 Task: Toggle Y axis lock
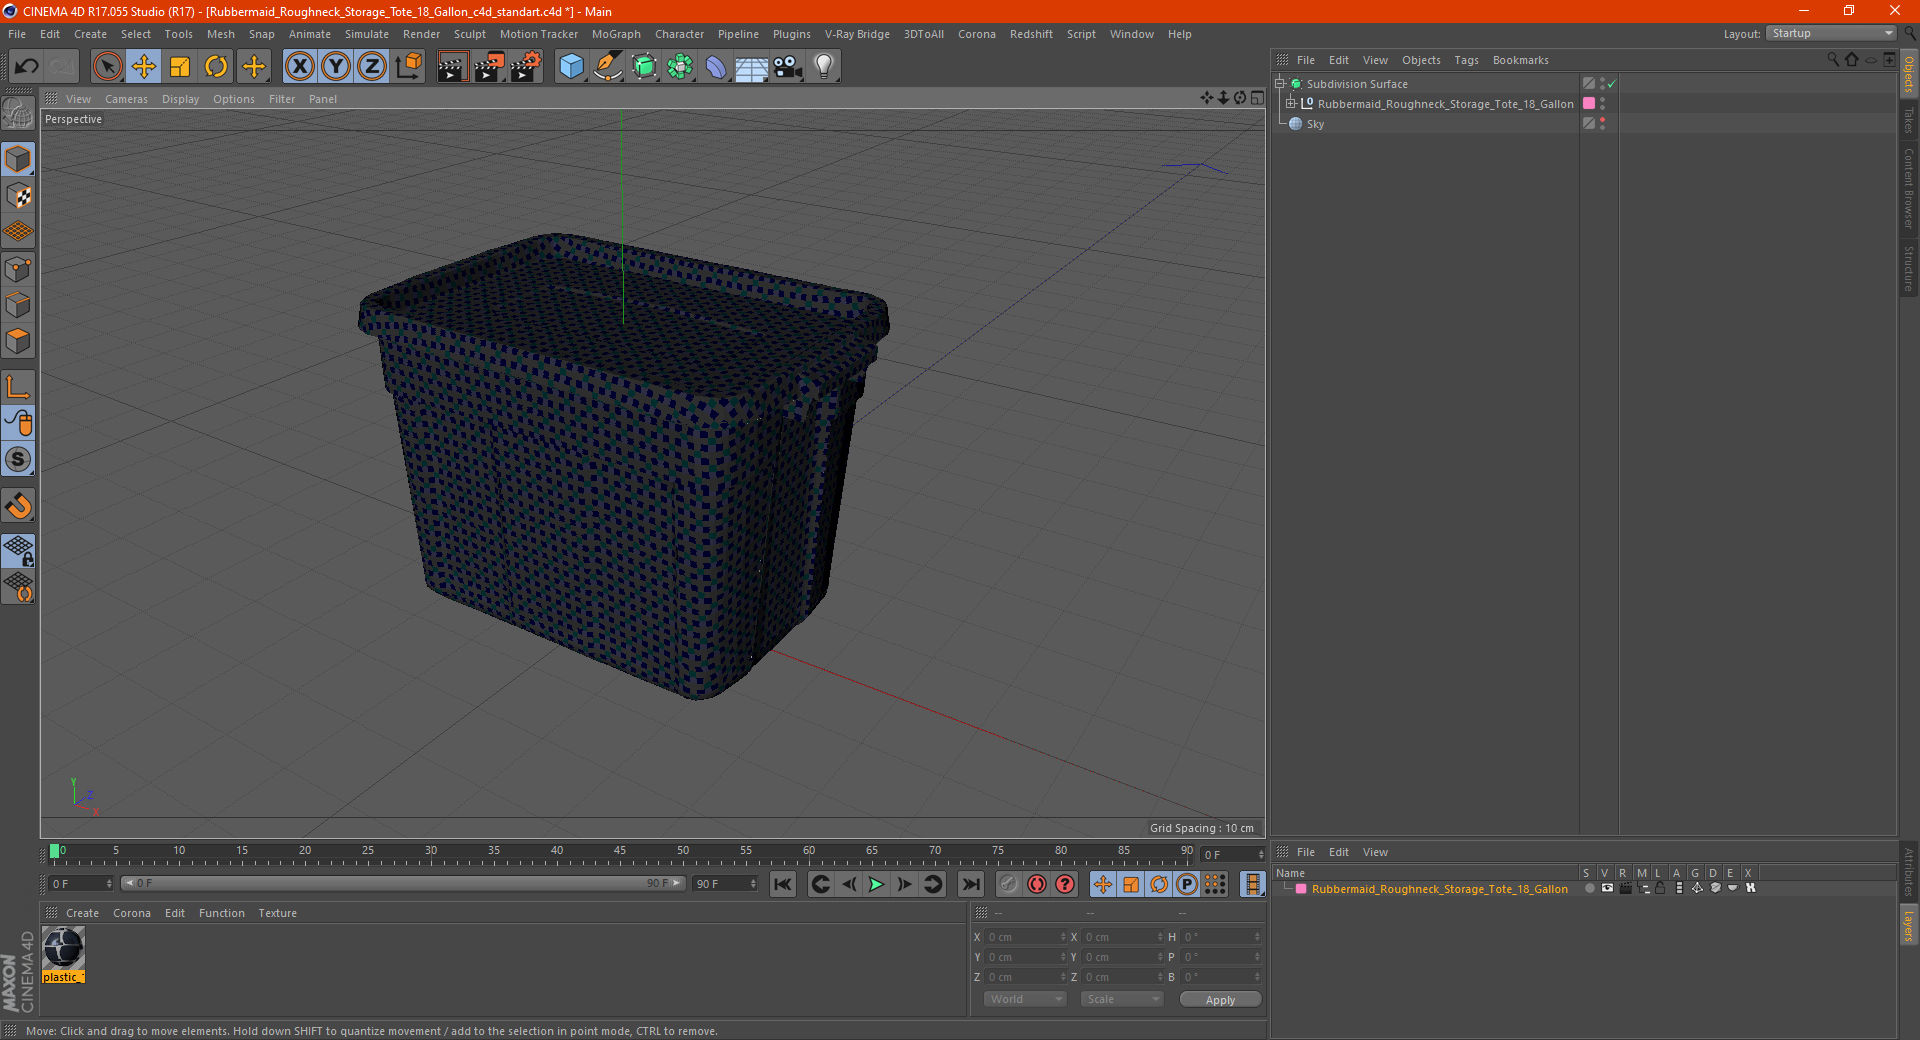(x=336, y=67)
